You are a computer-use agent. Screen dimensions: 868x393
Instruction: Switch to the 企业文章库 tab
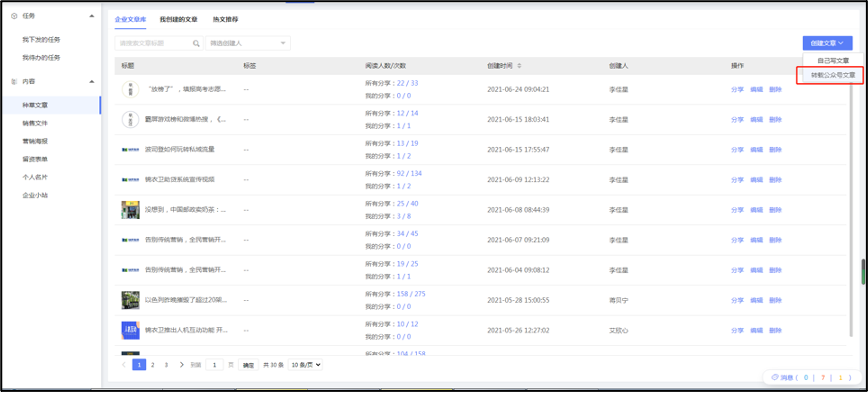(131, 19)
